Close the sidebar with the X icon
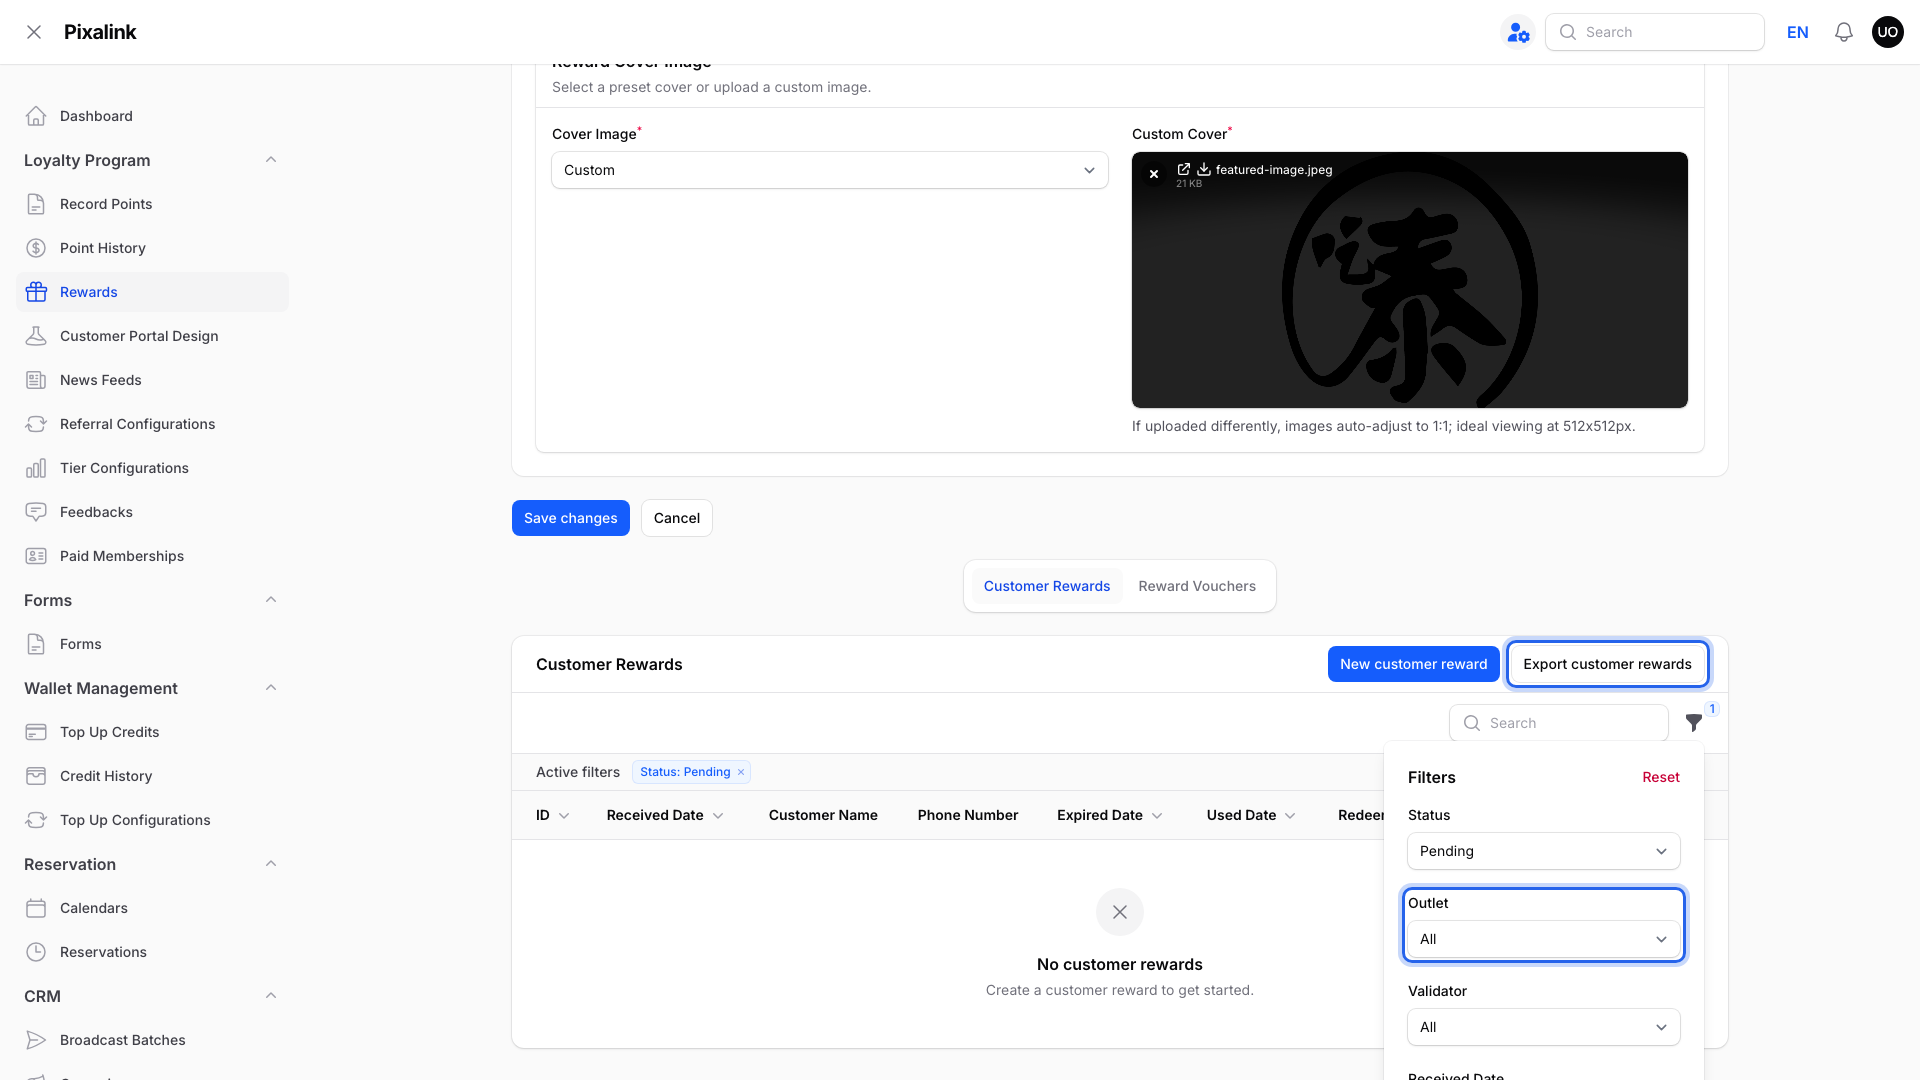Image resolution: width=1920 pixels, height=1080 pixels. (x=34, y=32)
